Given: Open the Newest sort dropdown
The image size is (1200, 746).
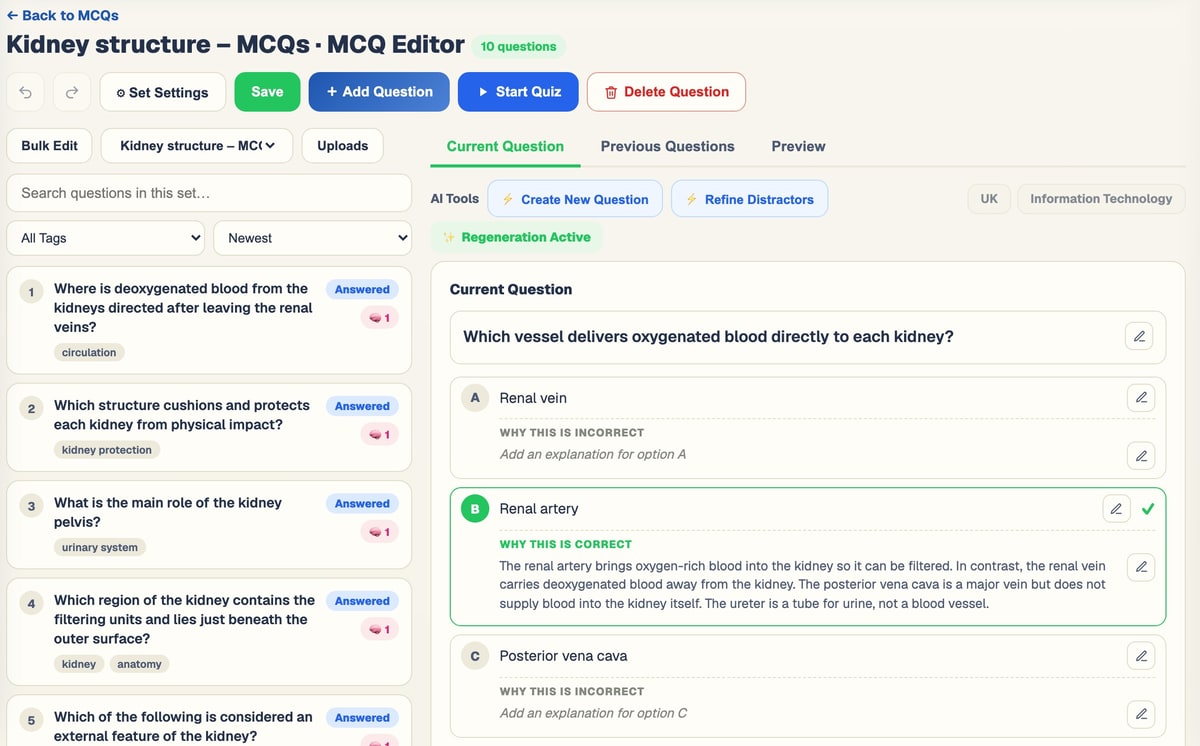Looking at the screenshot, I should (312, 238).
